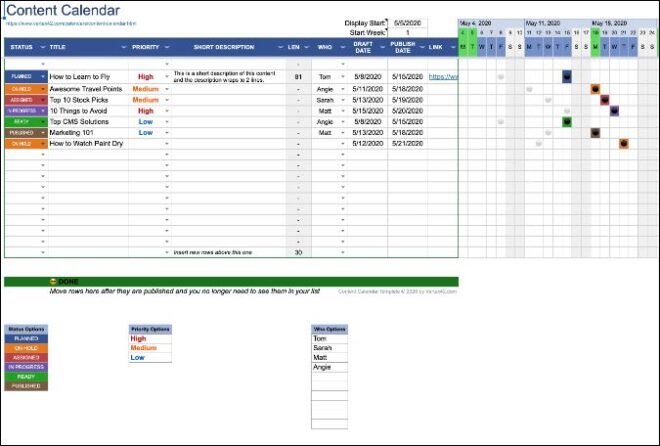
Task: Click the Display Start date field 5/5/2020
Action: [407, 23]
